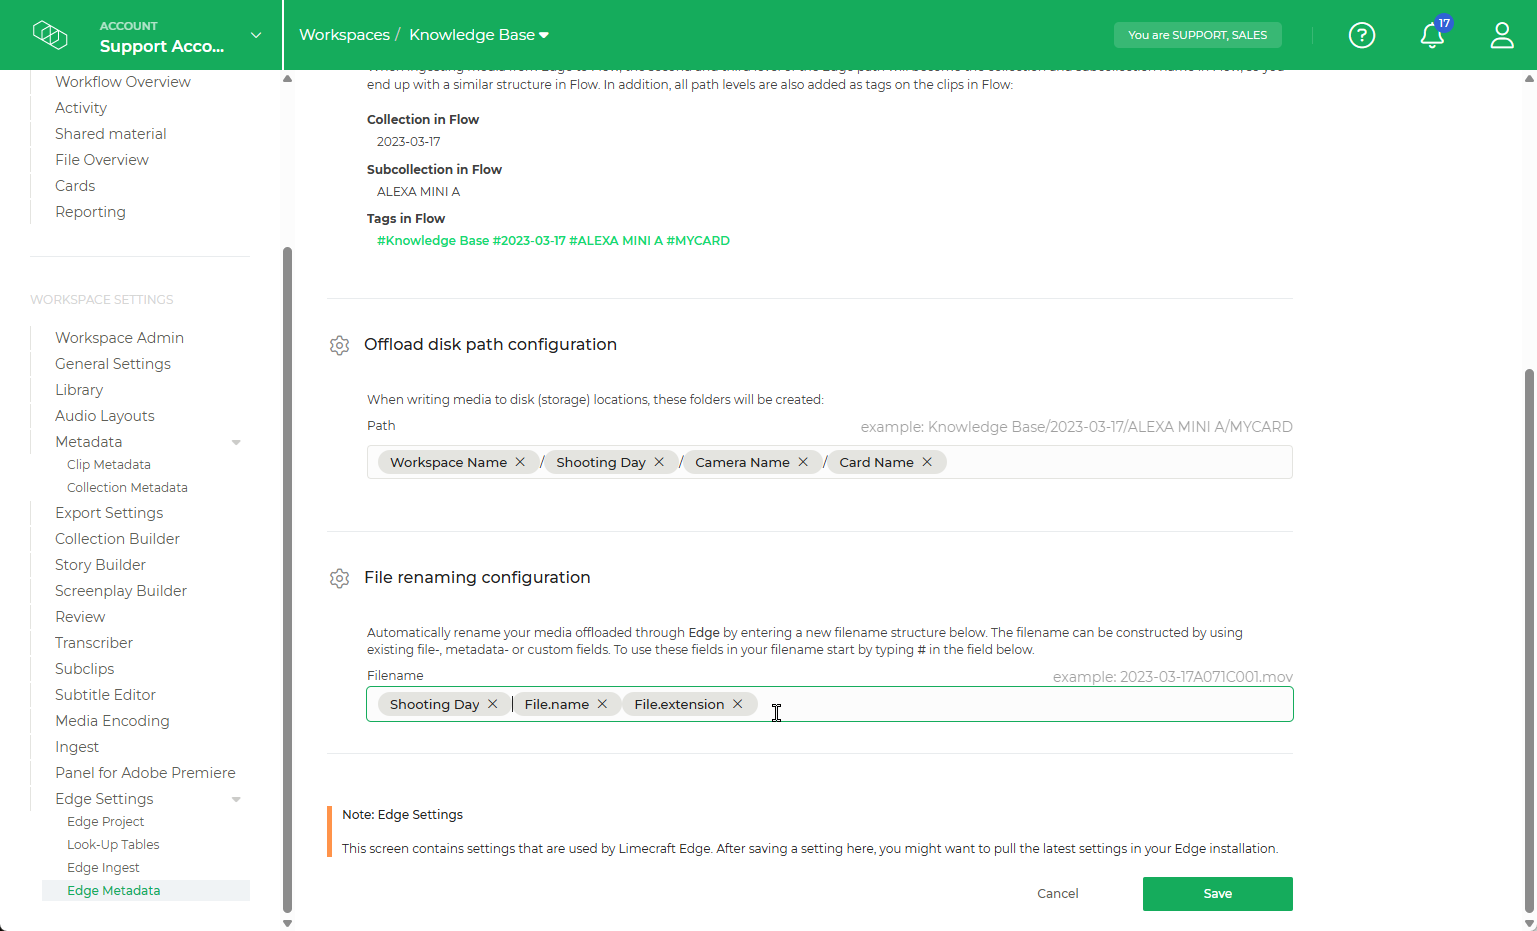
Task: Collapse the Metadata settings section
Action: tap(236, 441)
